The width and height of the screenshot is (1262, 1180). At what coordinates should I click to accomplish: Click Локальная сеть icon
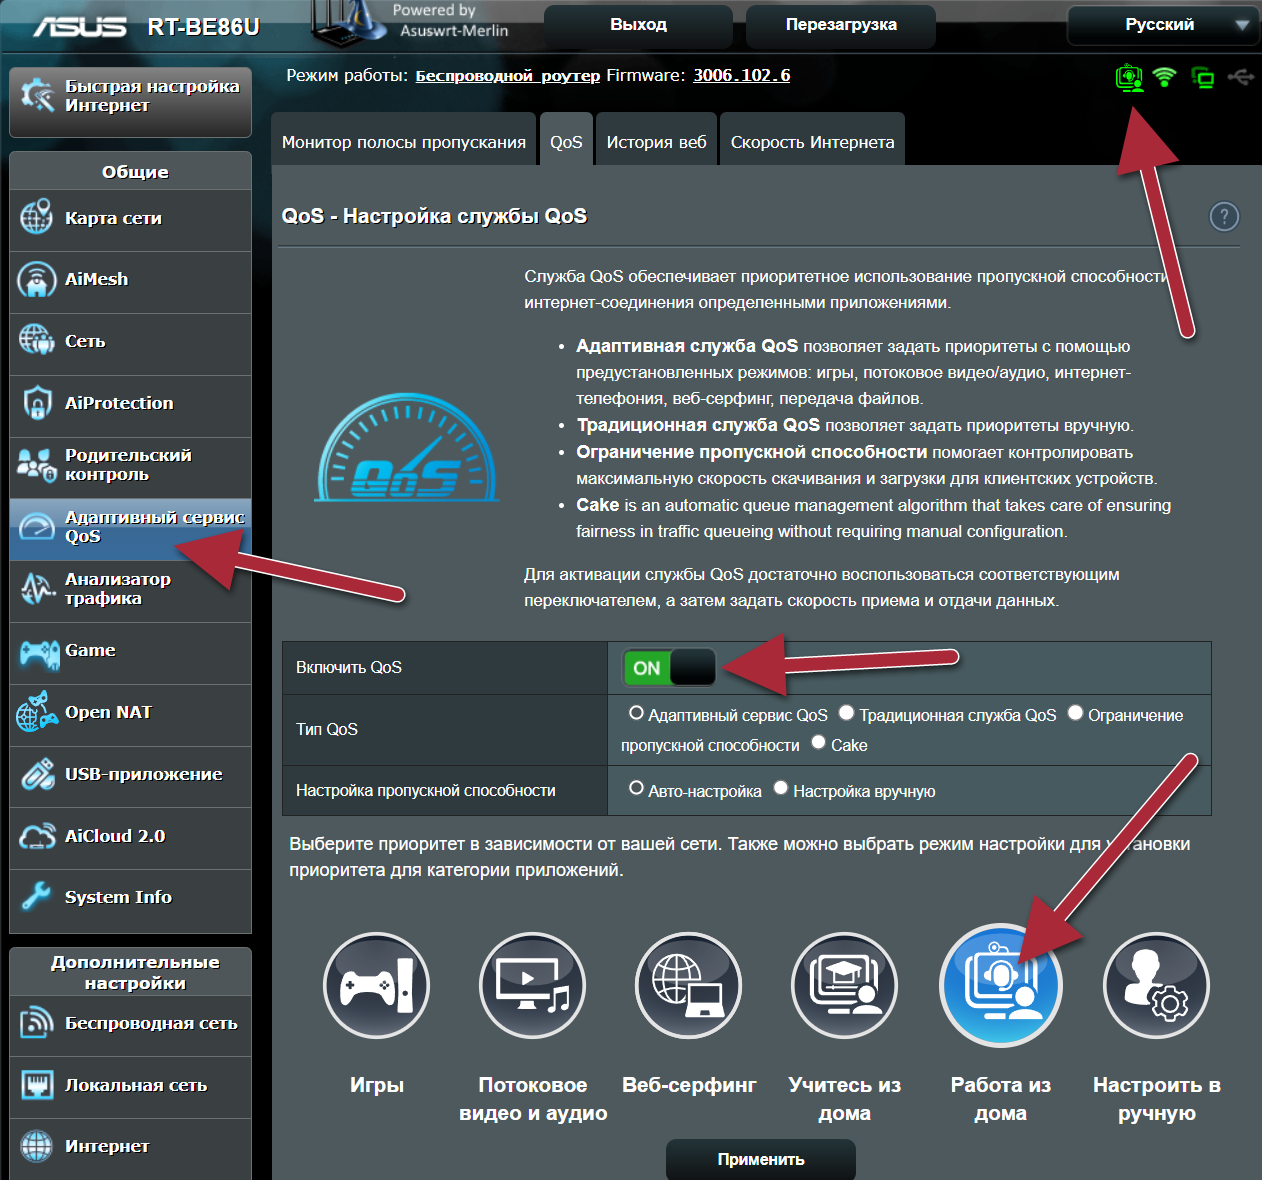[x=37, y=1084]
